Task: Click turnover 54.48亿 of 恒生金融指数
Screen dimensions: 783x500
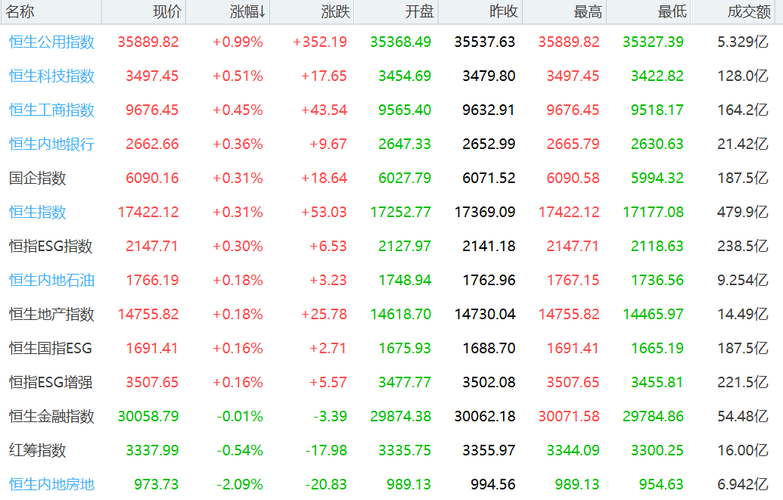Action: [743, 416]
